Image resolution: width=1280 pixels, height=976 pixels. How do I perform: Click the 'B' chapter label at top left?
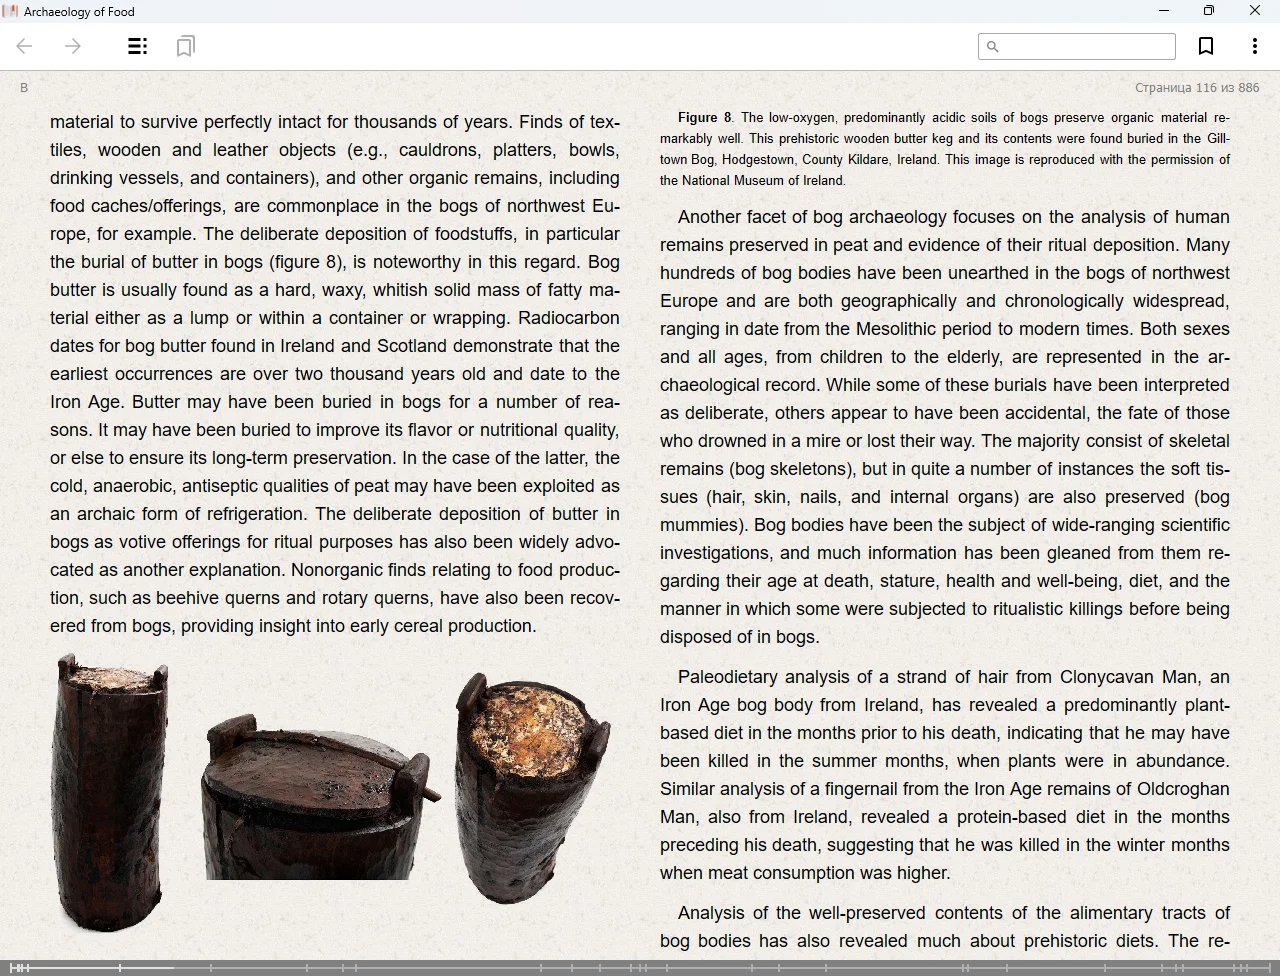pyautogui.click(x=24, y=88)
